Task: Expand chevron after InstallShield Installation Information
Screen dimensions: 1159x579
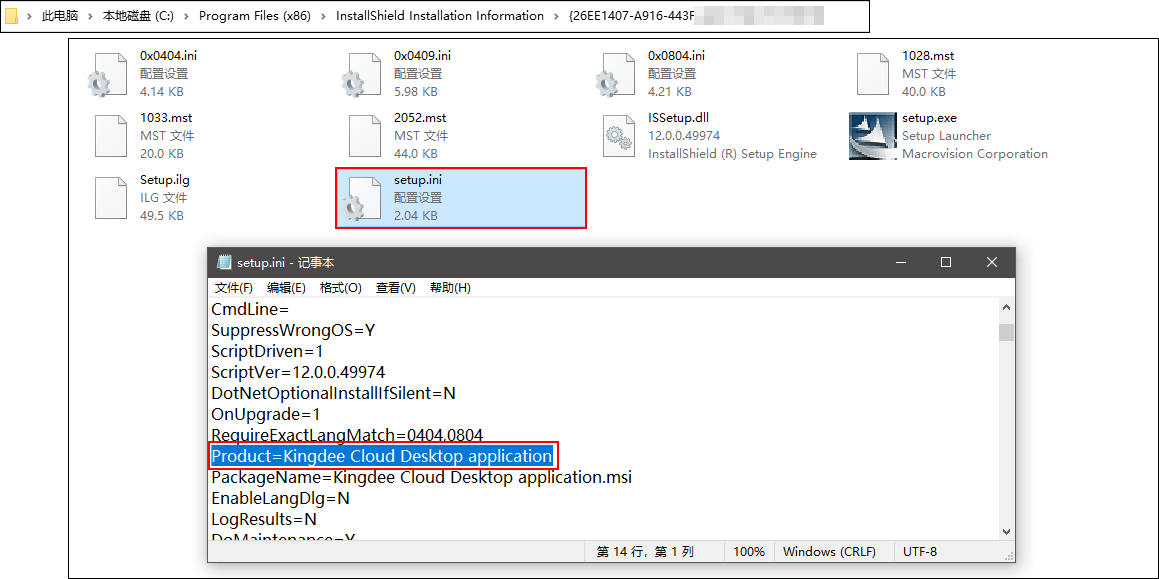Action: (557, 16)
